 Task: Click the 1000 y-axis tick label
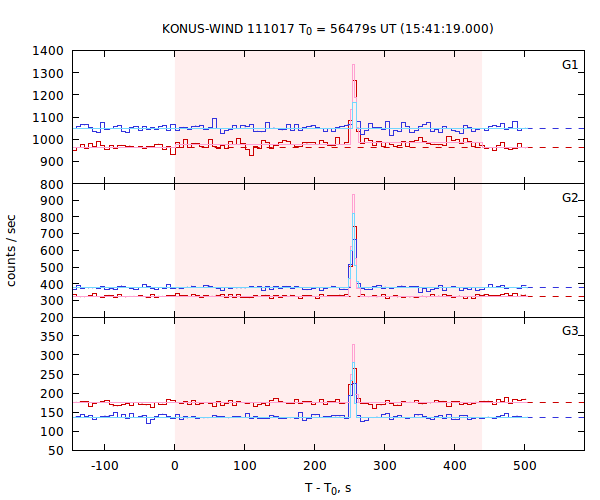coord(48,140)
